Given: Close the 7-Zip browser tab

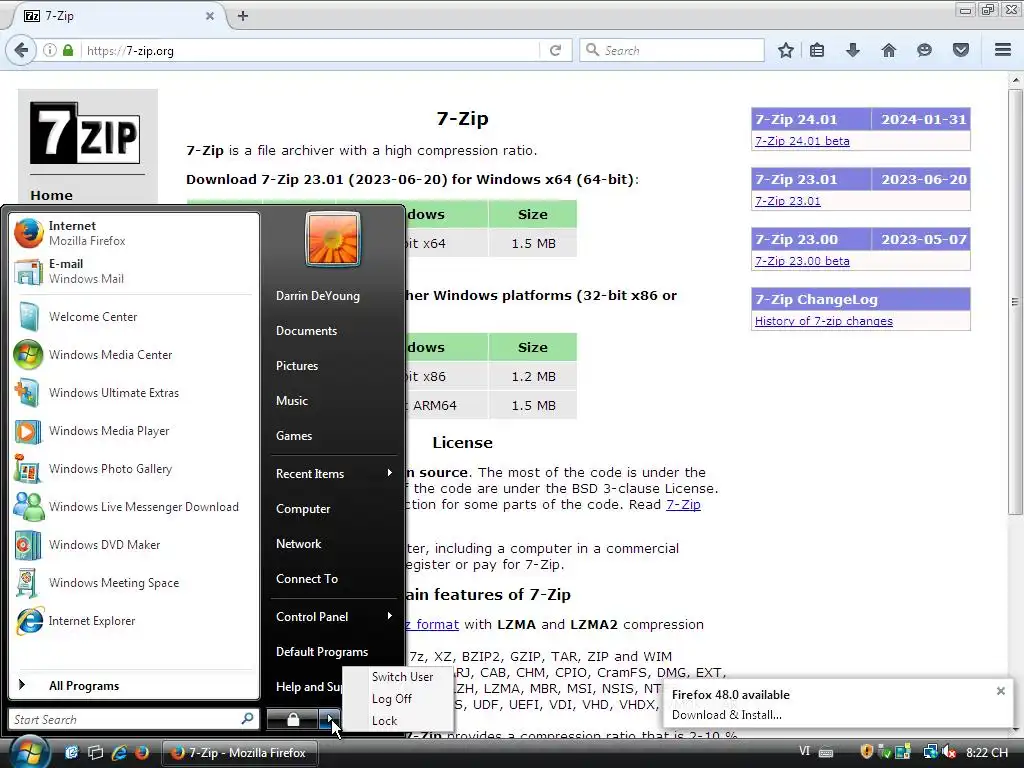Looking at the screenshot, I should coord(210,16).
